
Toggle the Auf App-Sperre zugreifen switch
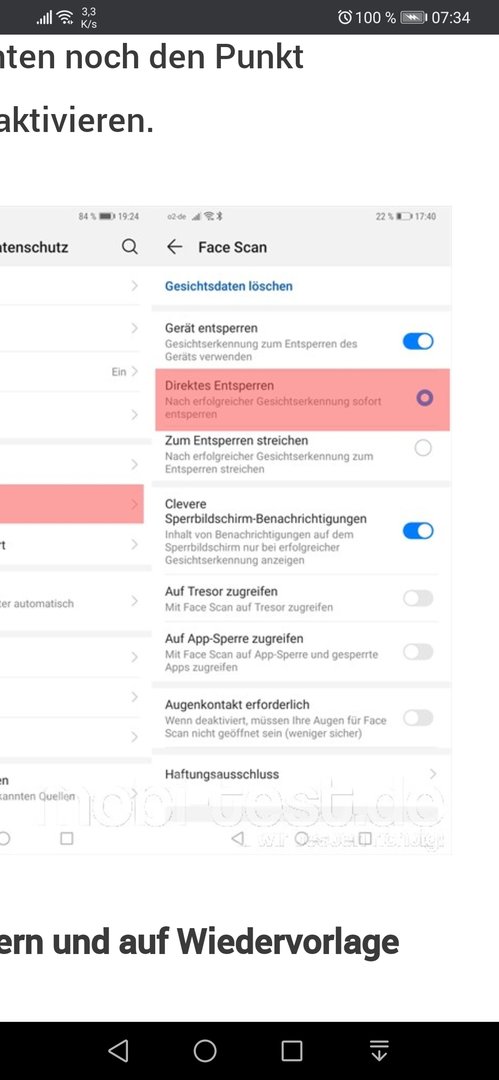[x=418, y=651]
